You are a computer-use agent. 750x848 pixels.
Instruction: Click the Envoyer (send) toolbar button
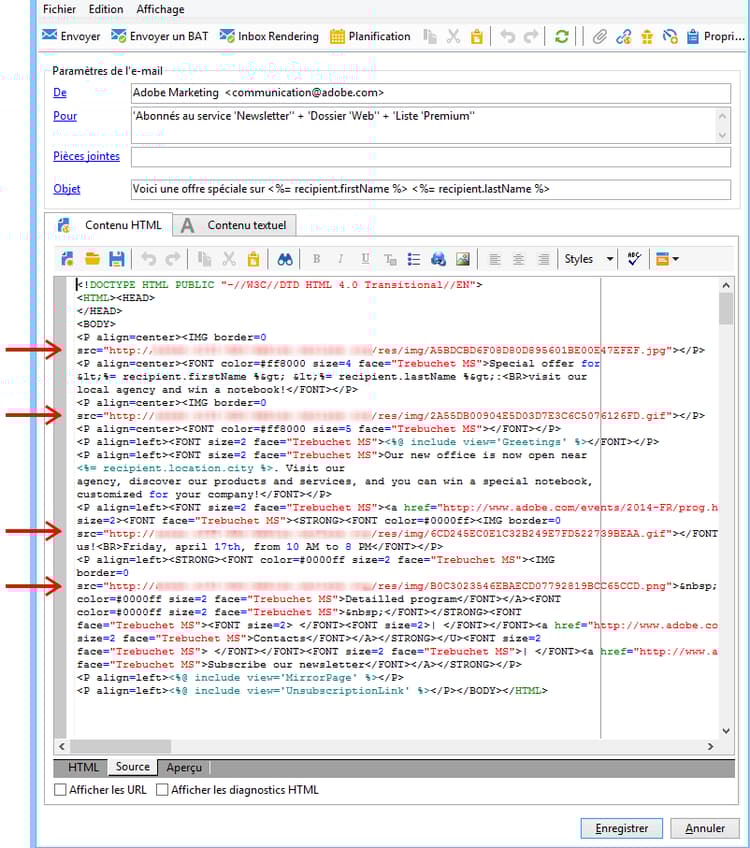pos(71,36)
